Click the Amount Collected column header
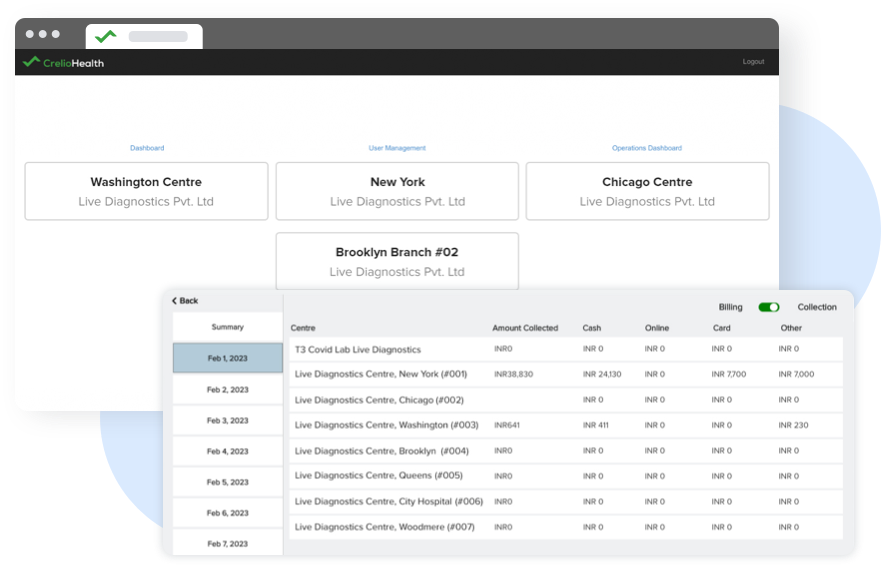Image resolution: width=881 pixels, height=565 pixels. click(525, 328)
